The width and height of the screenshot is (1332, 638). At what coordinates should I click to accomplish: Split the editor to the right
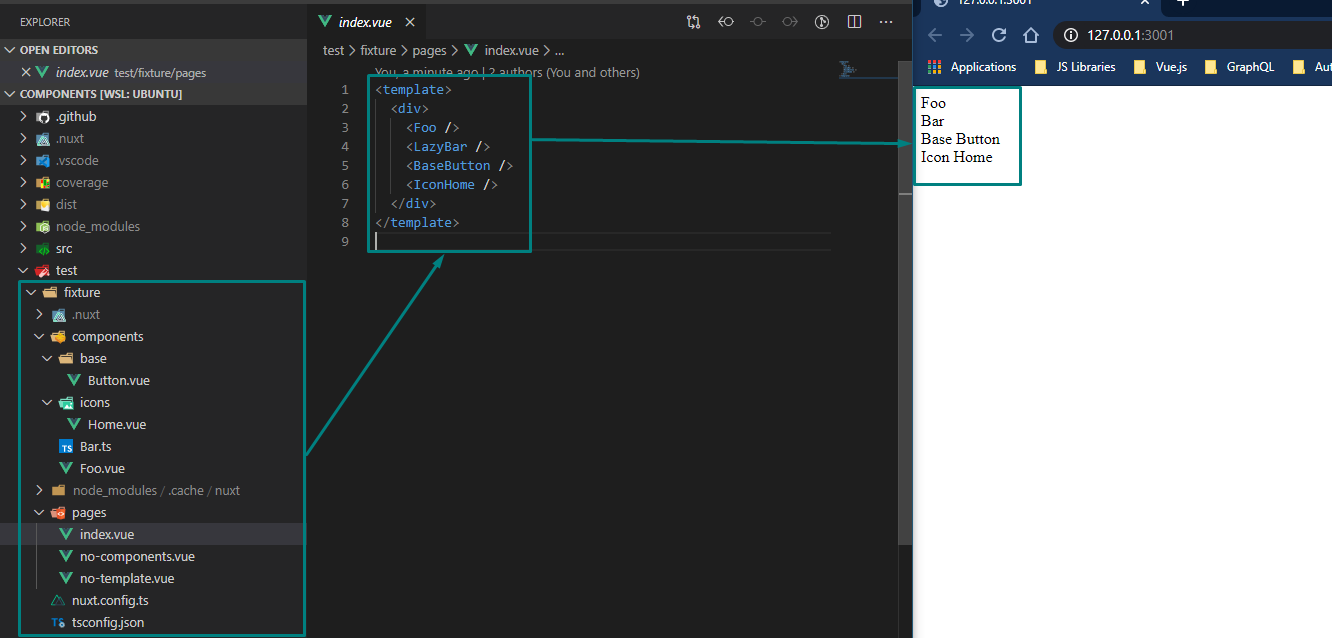(854, 22)
